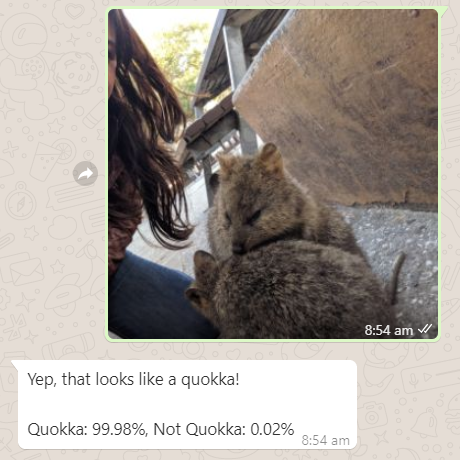Click the quokka's tail in the photo
This screenshot has height=460, width=460.
pos(396,277)
